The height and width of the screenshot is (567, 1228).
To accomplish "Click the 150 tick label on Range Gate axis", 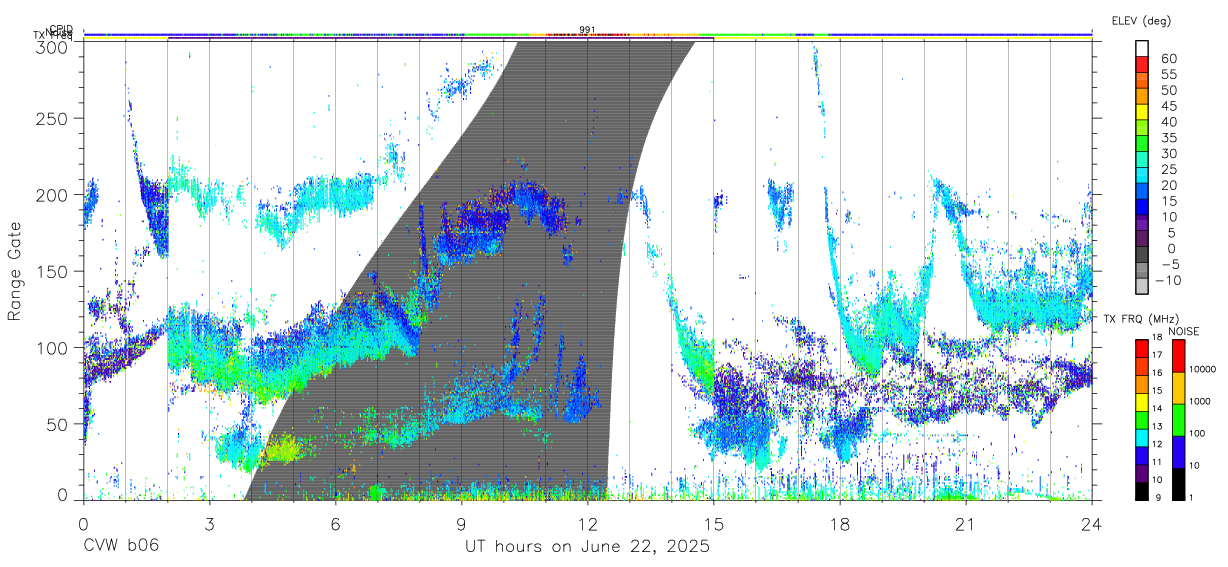I will [x=52, y=271].
